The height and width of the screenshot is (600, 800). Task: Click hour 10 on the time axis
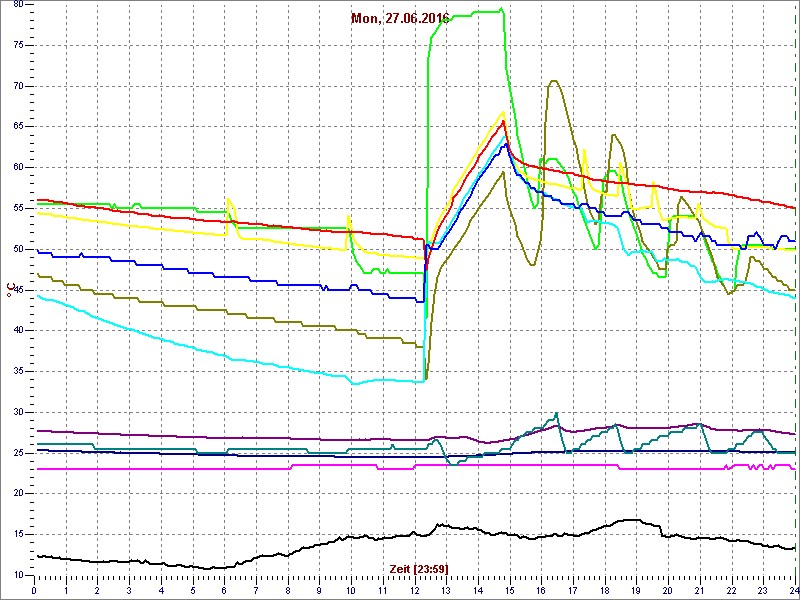point(351,590)
